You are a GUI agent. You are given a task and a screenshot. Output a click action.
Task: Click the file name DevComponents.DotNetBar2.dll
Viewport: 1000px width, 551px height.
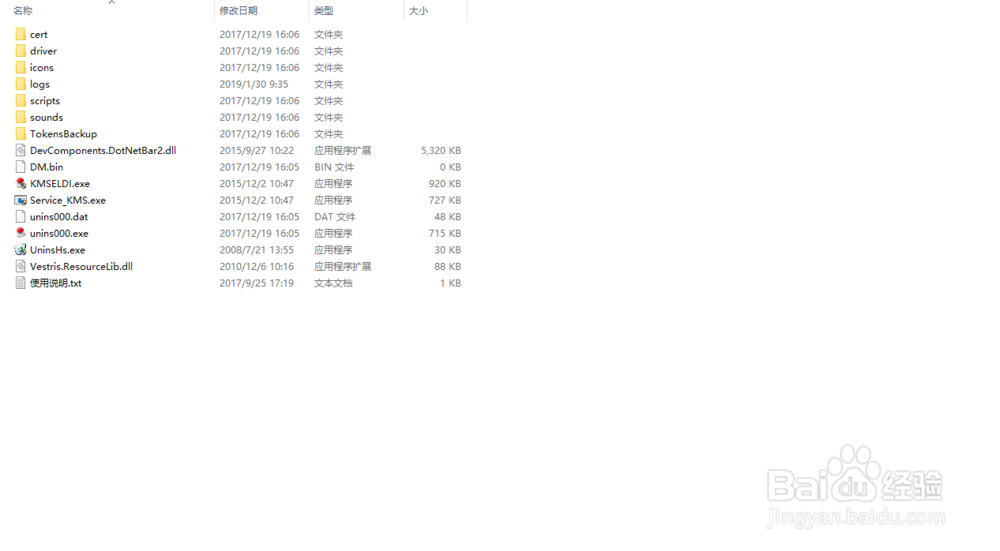[103, 151]
